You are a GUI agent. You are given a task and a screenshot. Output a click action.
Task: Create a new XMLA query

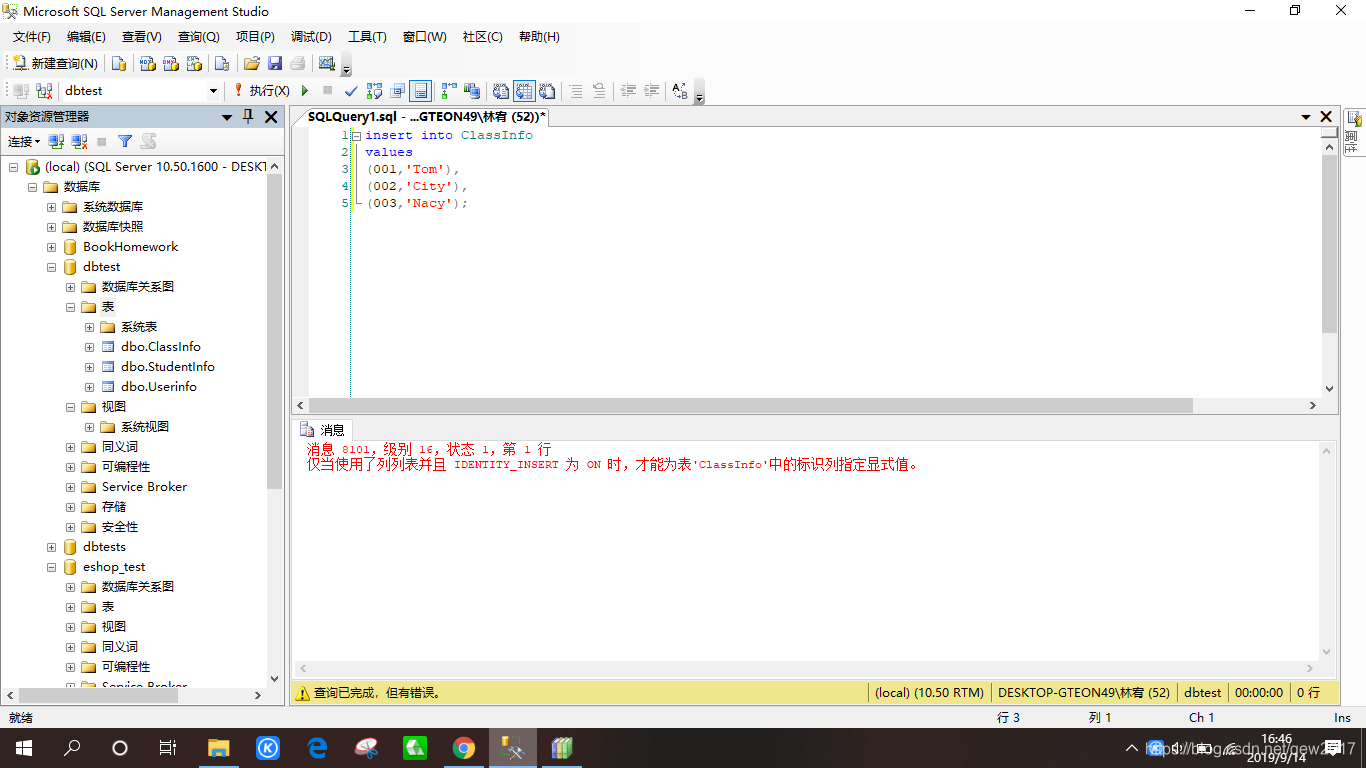[x=194, y=63]
